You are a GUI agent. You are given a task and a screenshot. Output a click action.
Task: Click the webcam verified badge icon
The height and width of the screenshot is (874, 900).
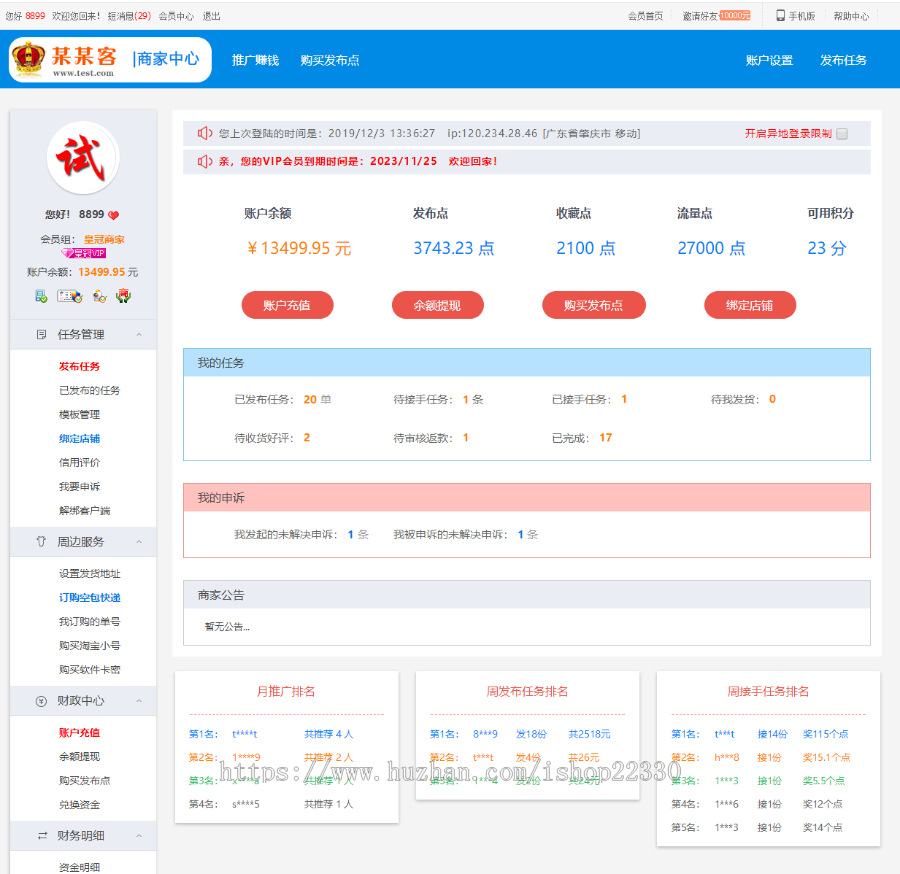[x=100, y=296]
